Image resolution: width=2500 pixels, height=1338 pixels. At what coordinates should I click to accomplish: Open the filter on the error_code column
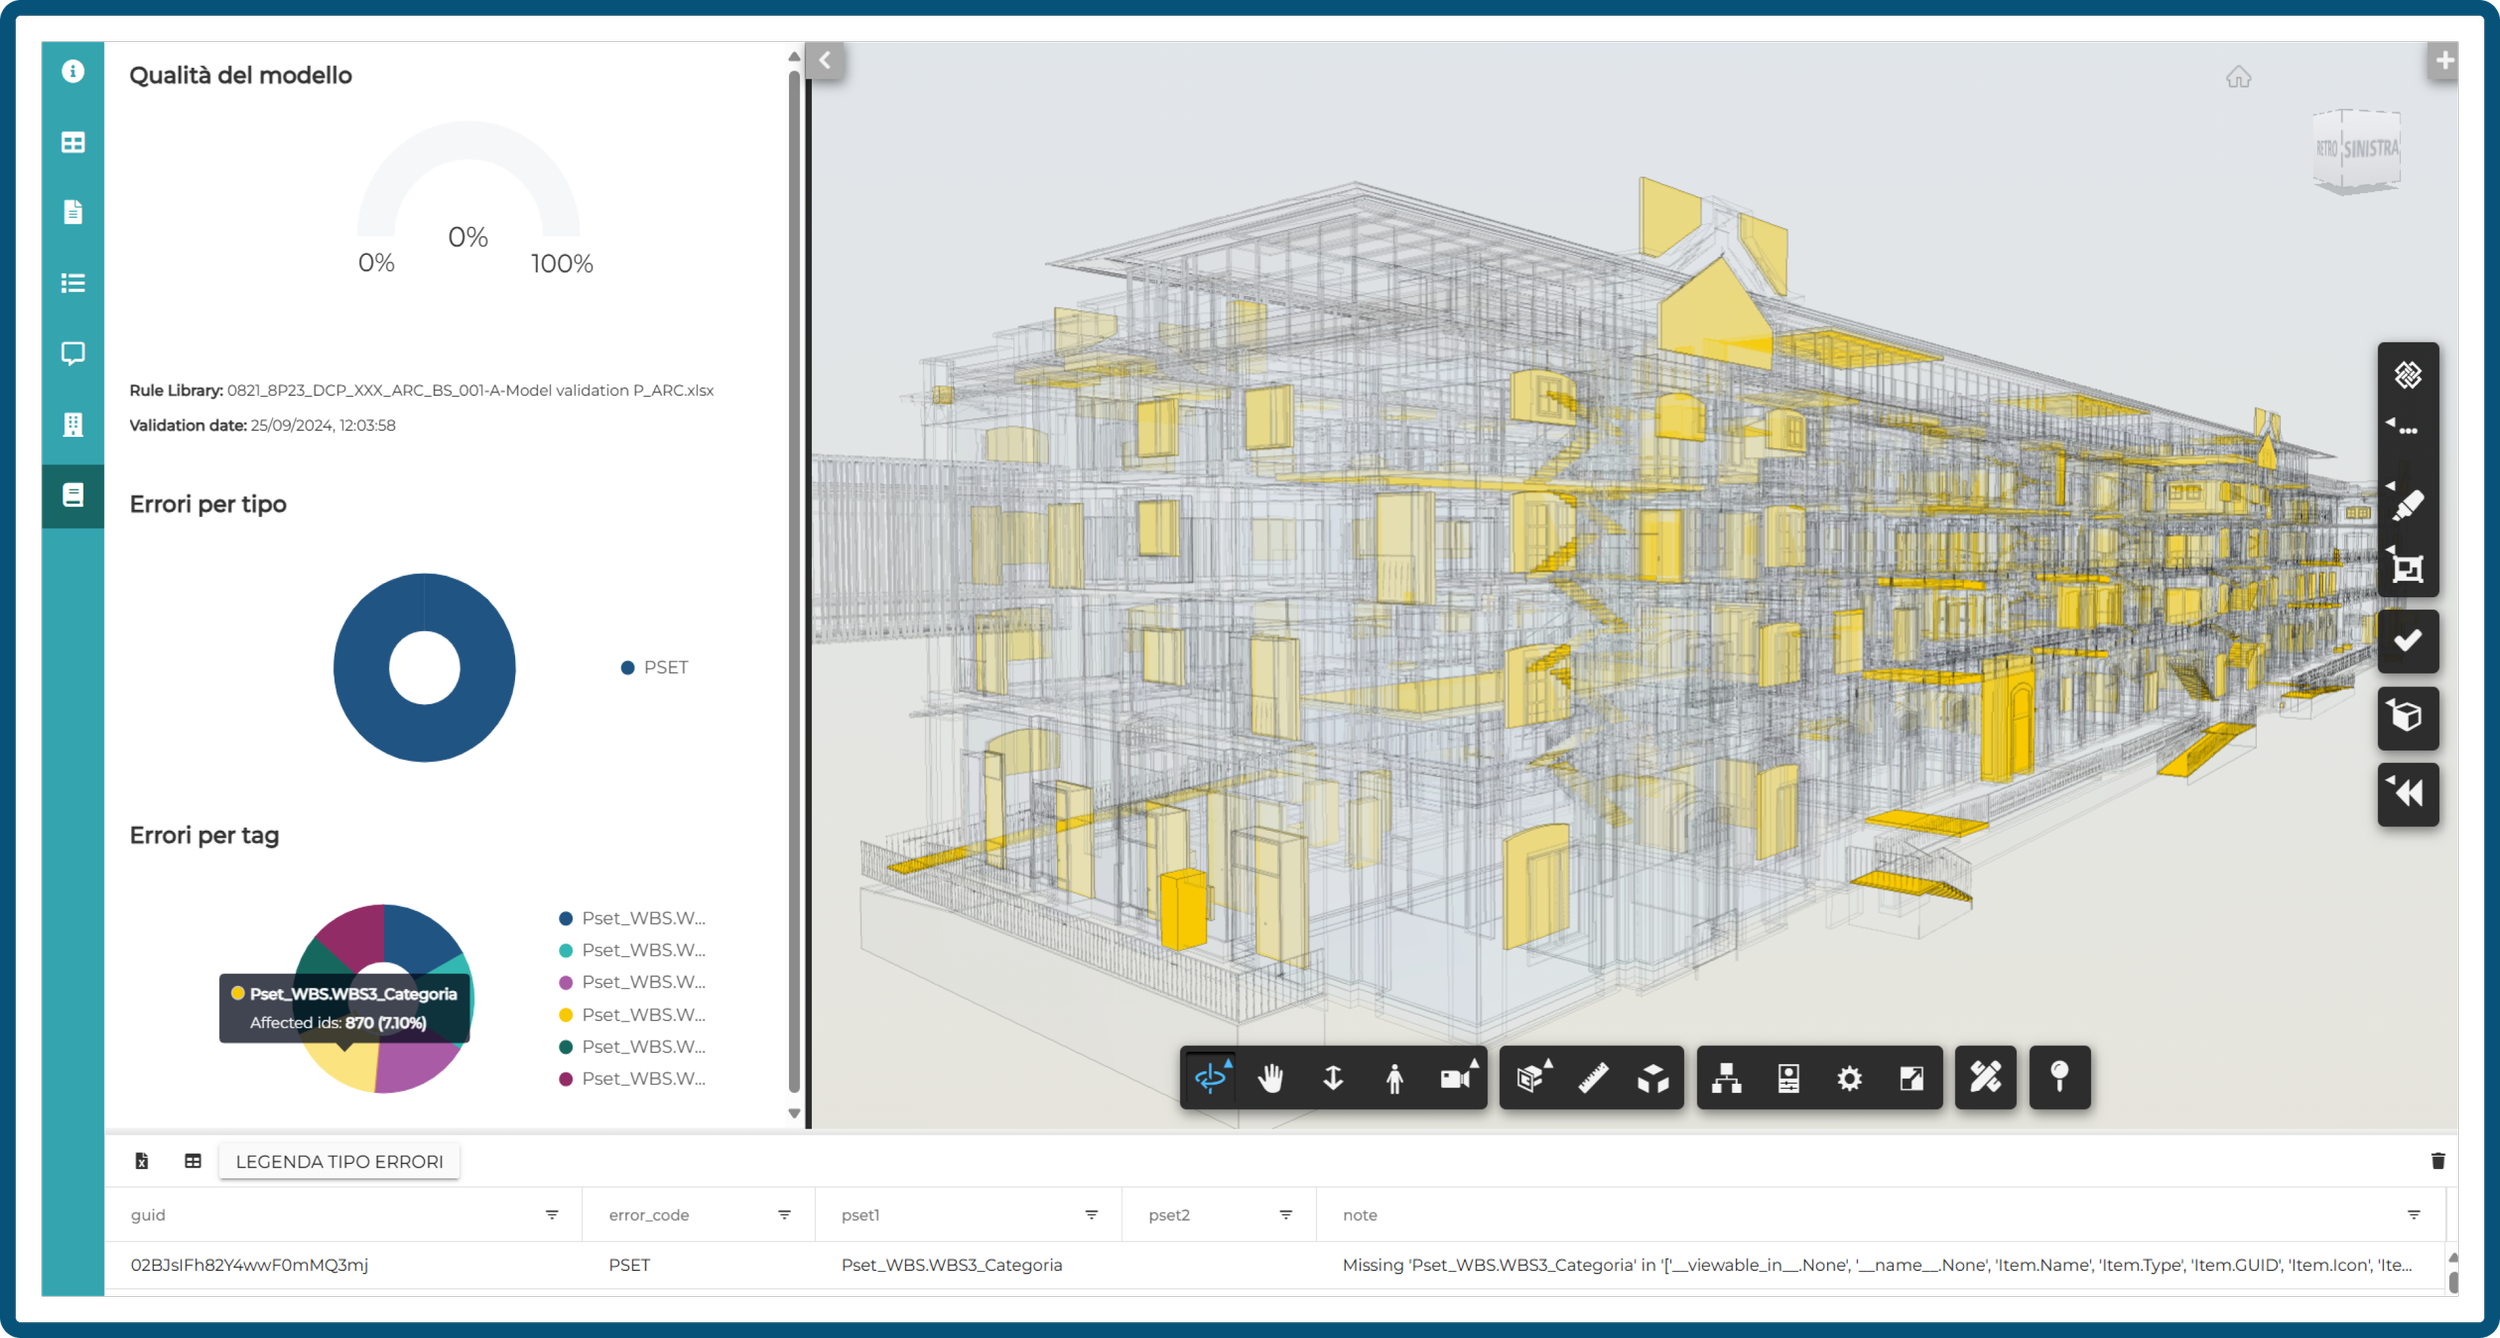click(x=783, y=1215)
